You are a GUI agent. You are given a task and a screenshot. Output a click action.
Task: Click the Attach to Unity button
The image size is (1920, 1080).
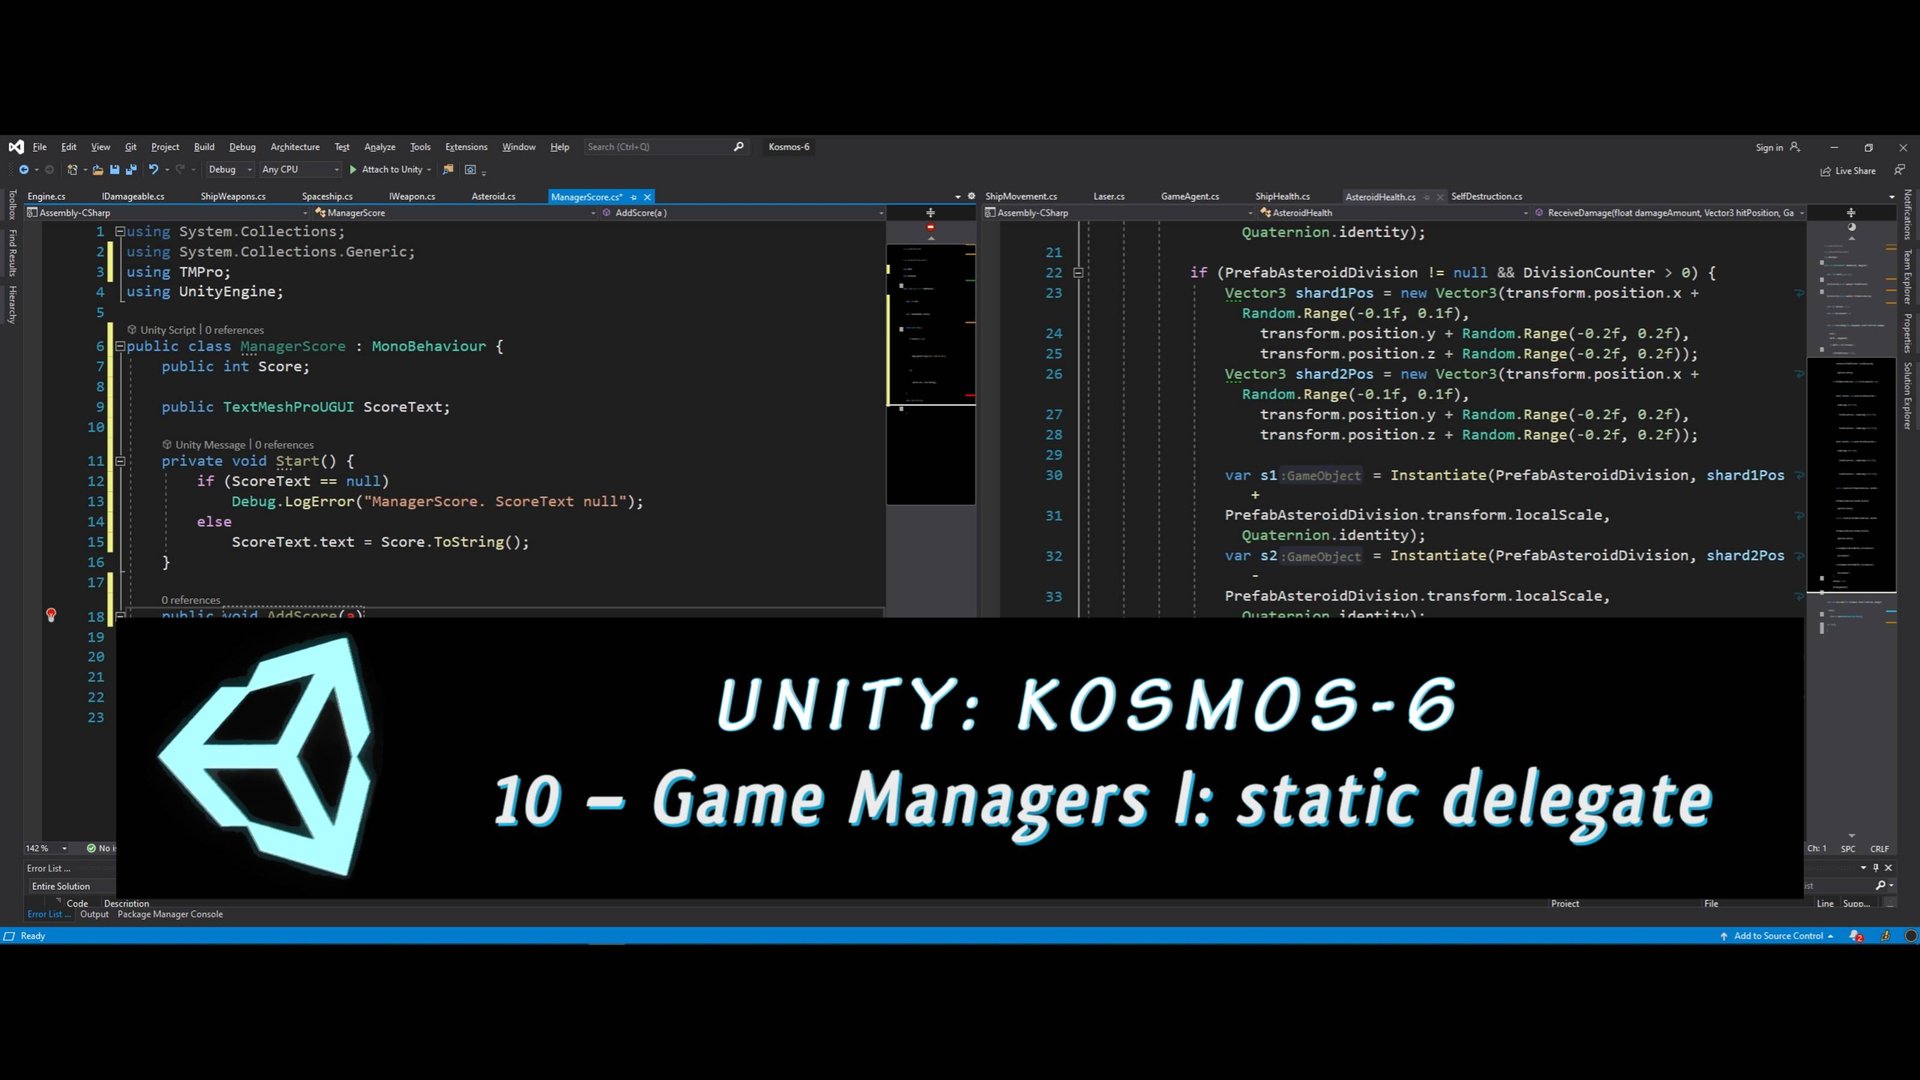point(392,169)
